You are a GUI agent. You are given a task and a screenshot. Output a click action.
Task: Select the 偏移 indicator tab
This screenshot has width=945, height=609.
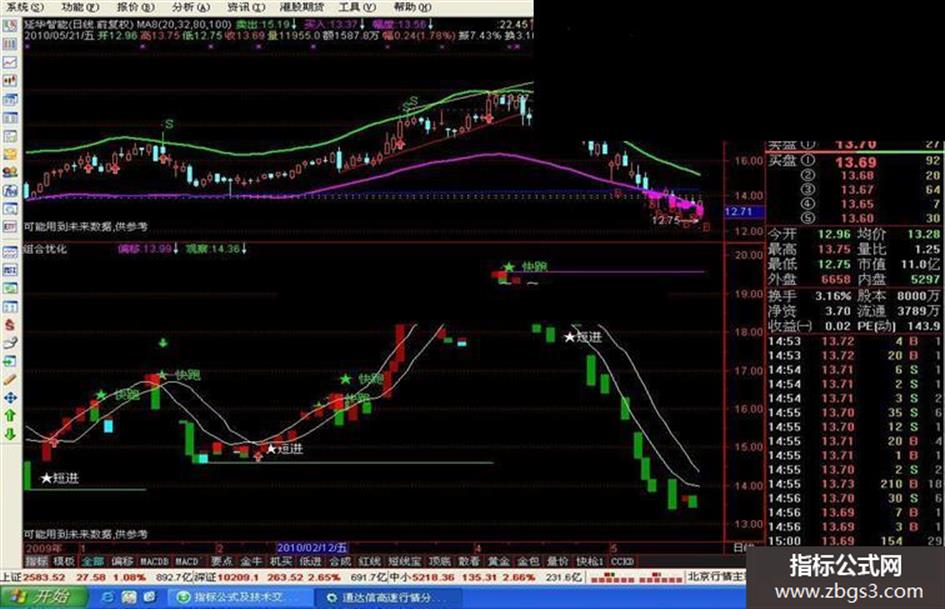123,561
